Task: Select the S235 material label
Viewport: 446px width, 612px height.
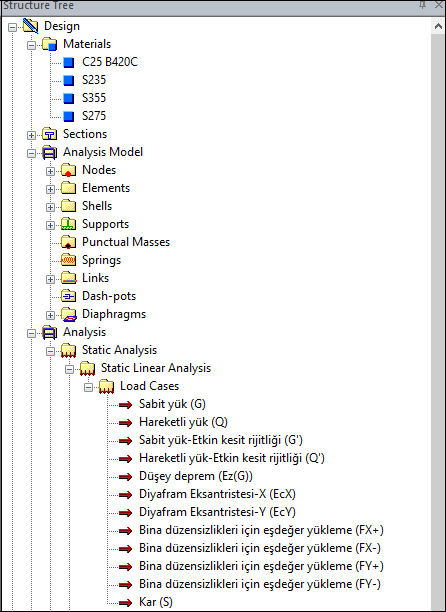Action: (x=94, y=80)
